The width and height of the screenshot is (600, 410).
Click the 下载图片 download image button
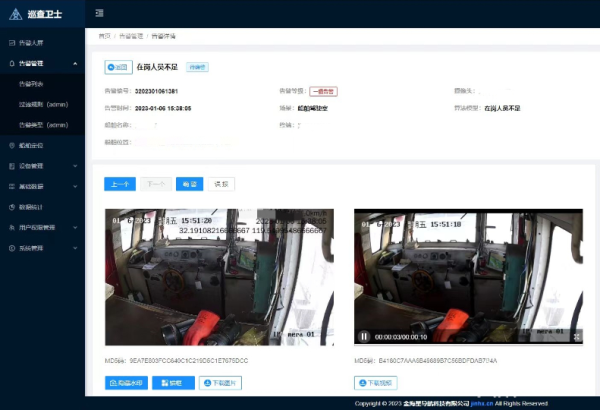[220, 383]
